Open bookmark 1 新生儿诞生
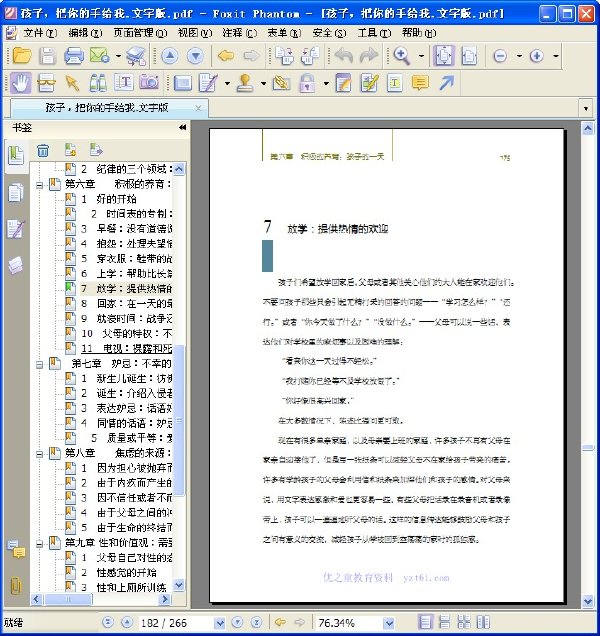This screenshot has height=636, width=600. [126, 378]
